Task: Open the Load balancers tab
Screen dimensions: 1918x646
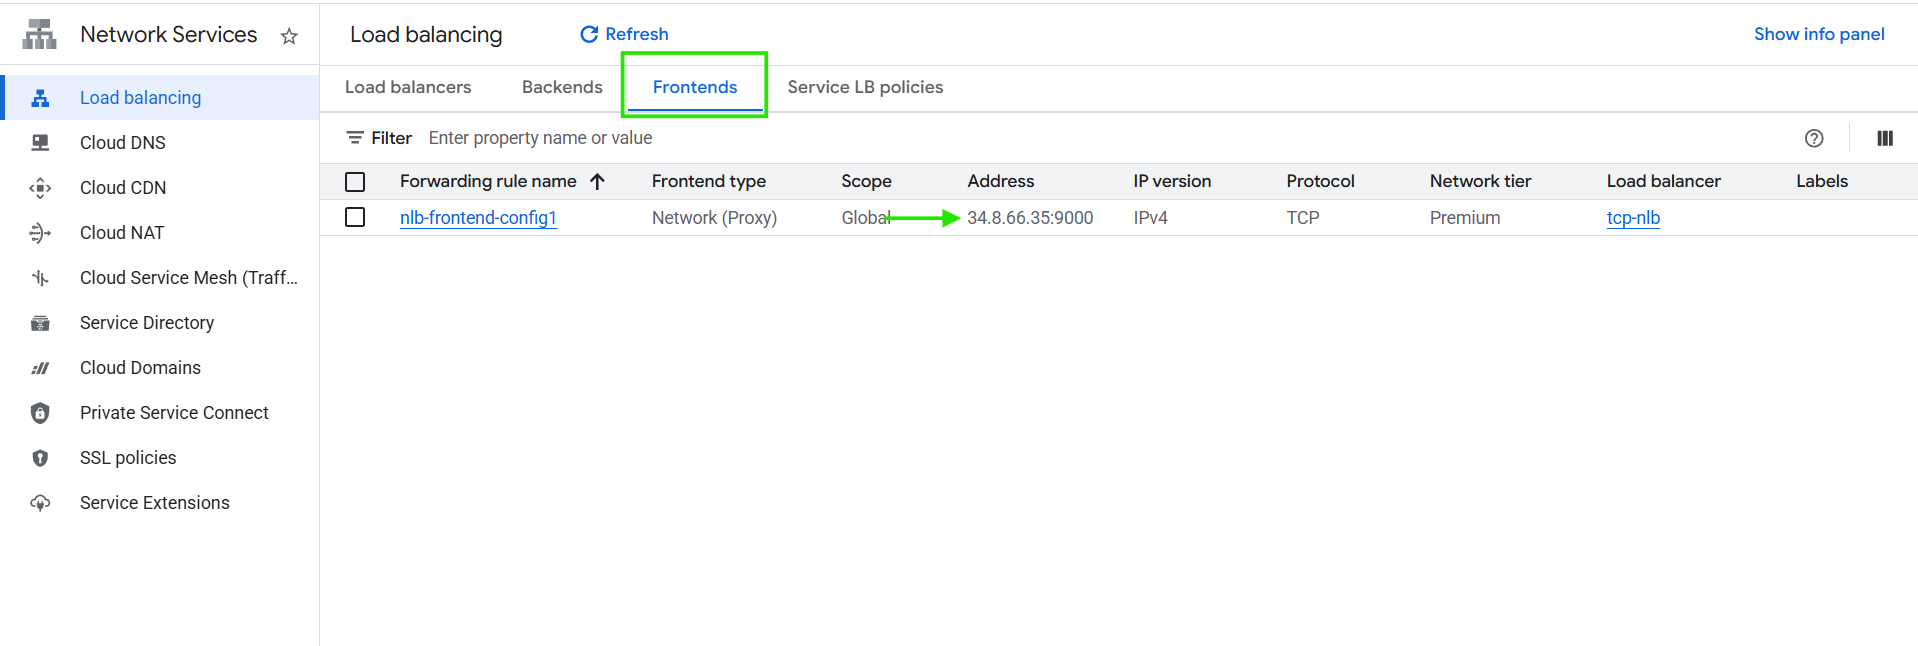Action: point(408,87)
